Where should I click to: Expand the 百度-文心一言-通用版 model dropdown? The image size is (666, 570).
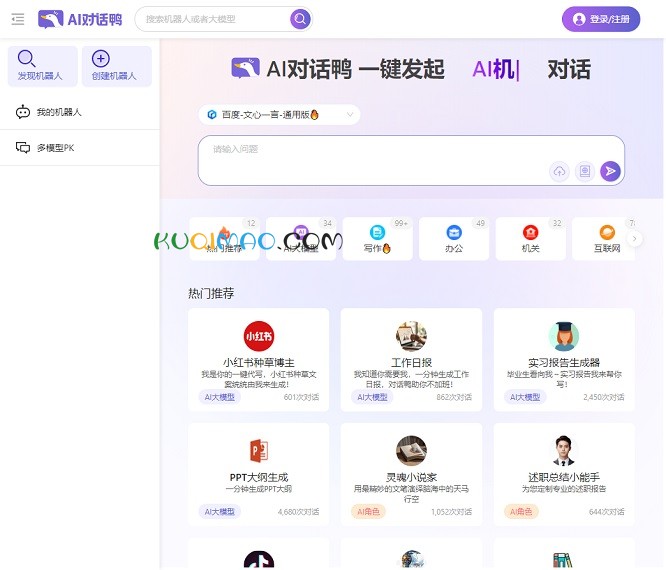(x=279, y=115)
